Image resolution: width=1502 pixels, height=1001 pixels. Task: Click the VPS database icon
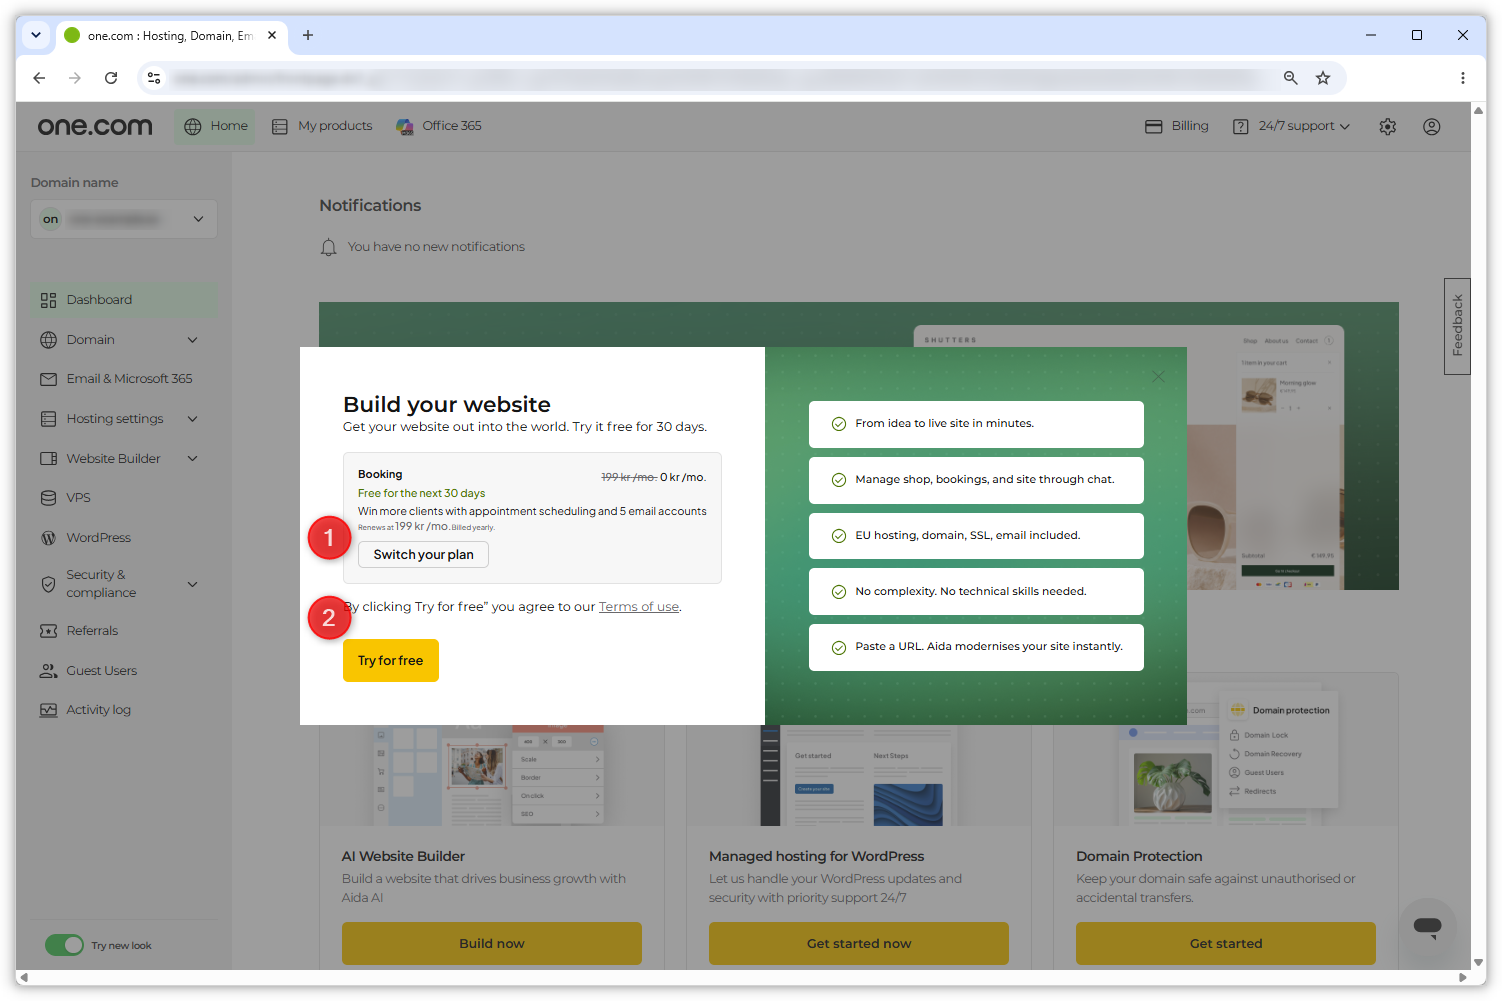coord(48,498)
